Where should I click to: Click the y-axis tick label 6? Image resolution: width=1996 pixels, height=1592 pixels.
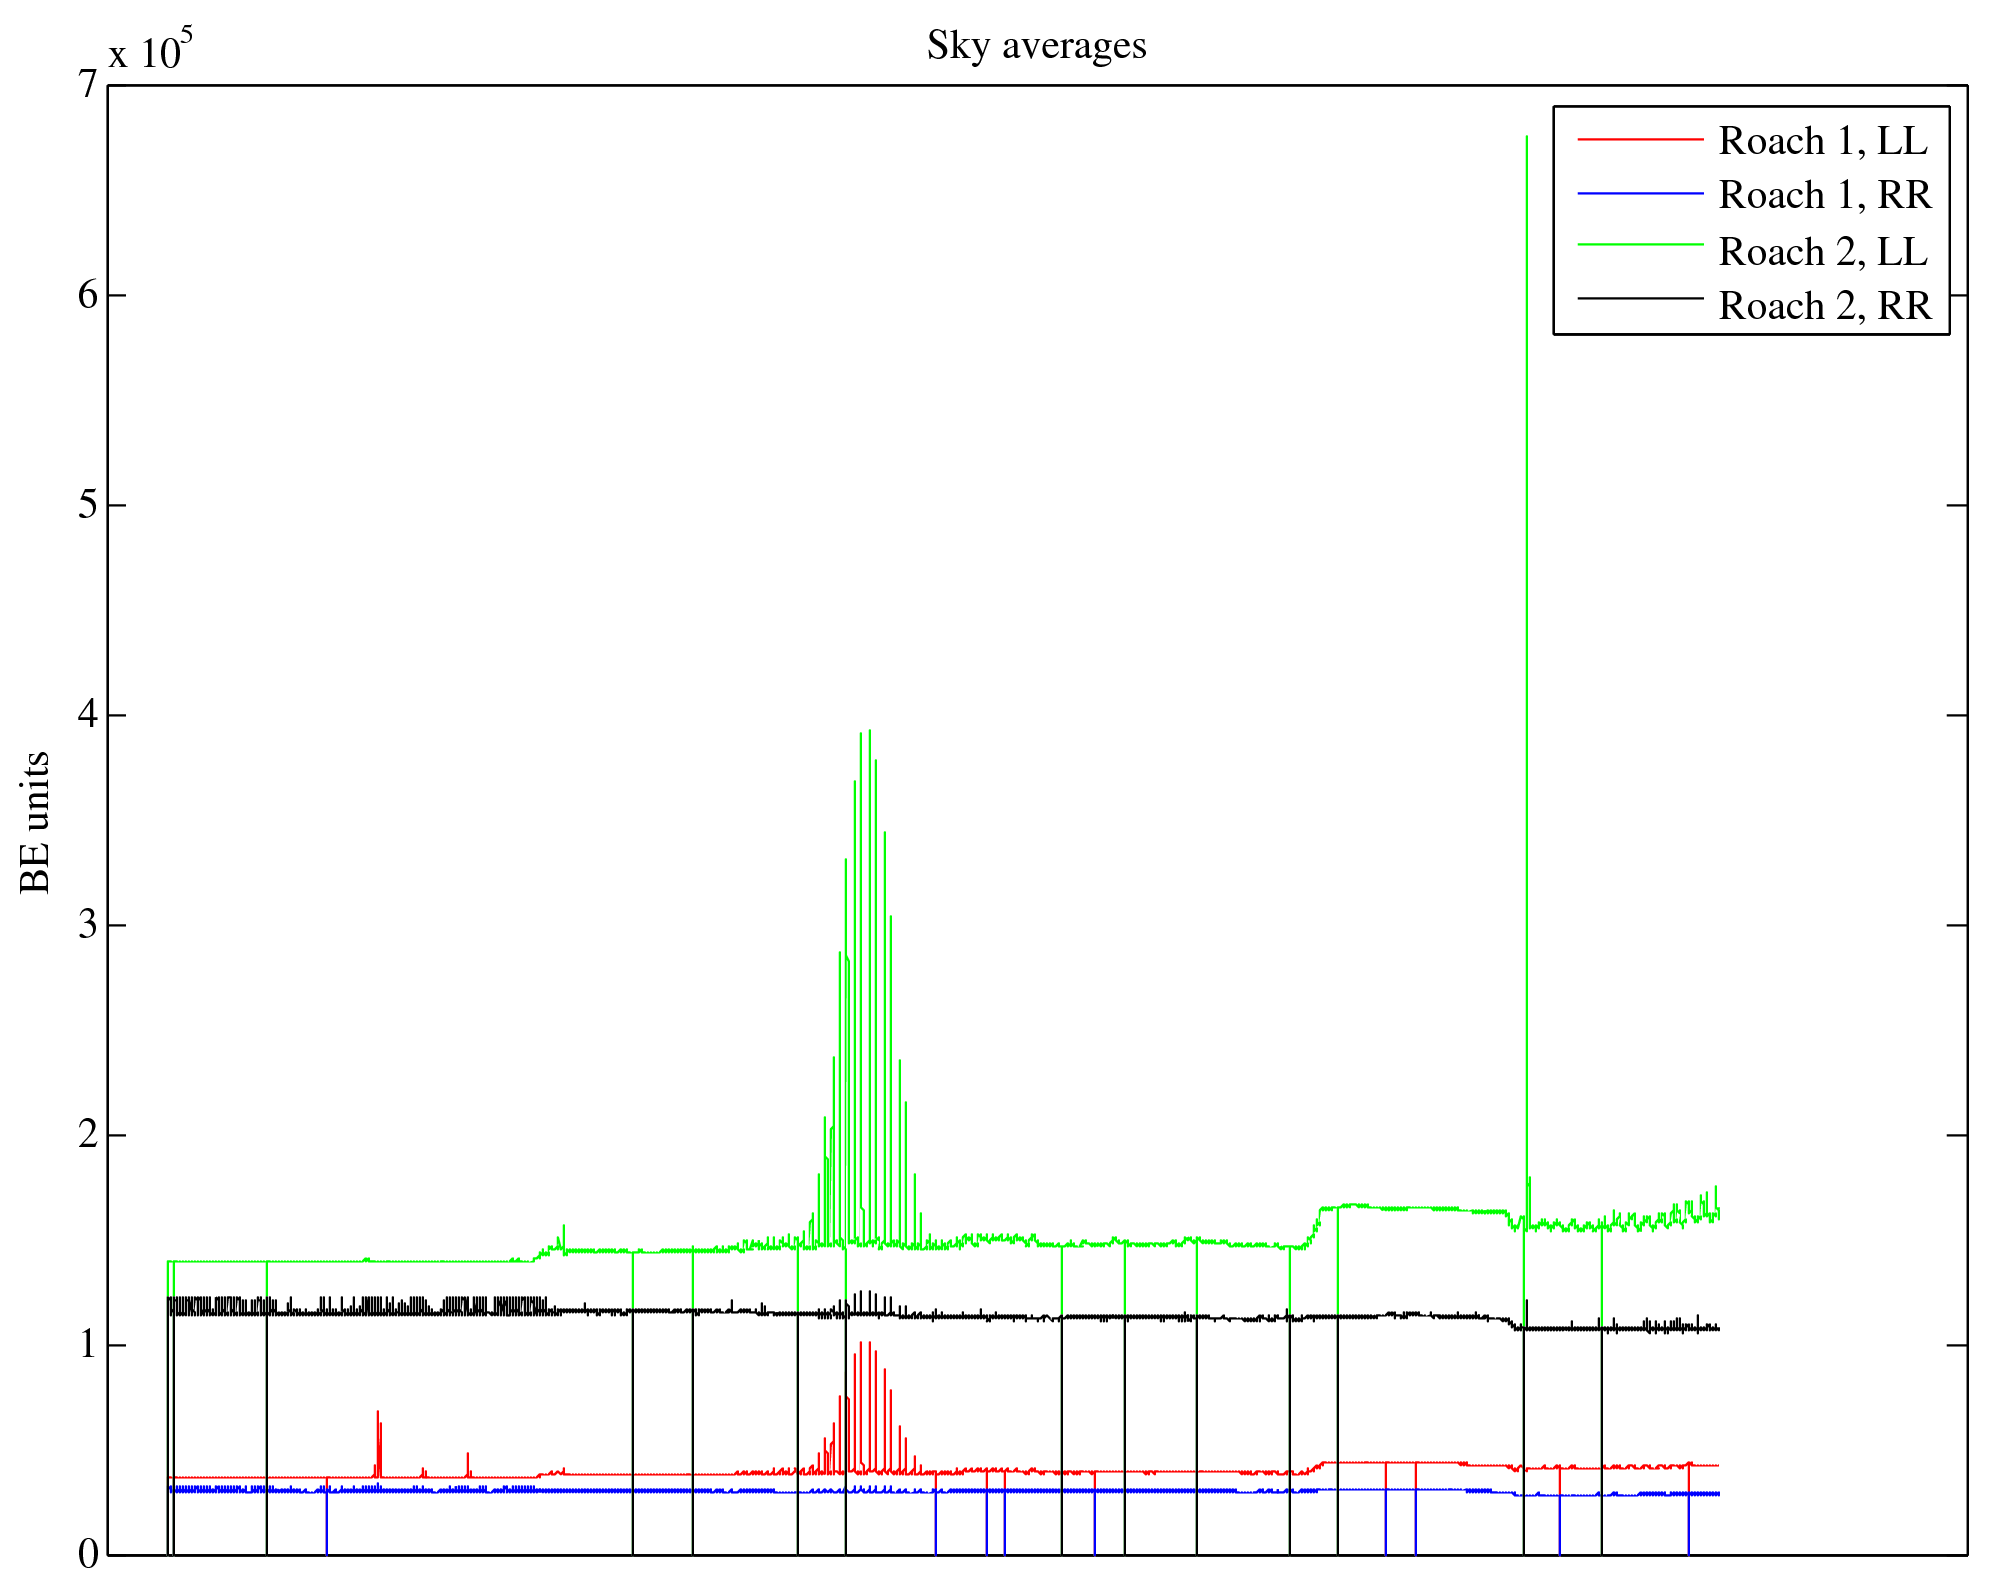[88, 295]
